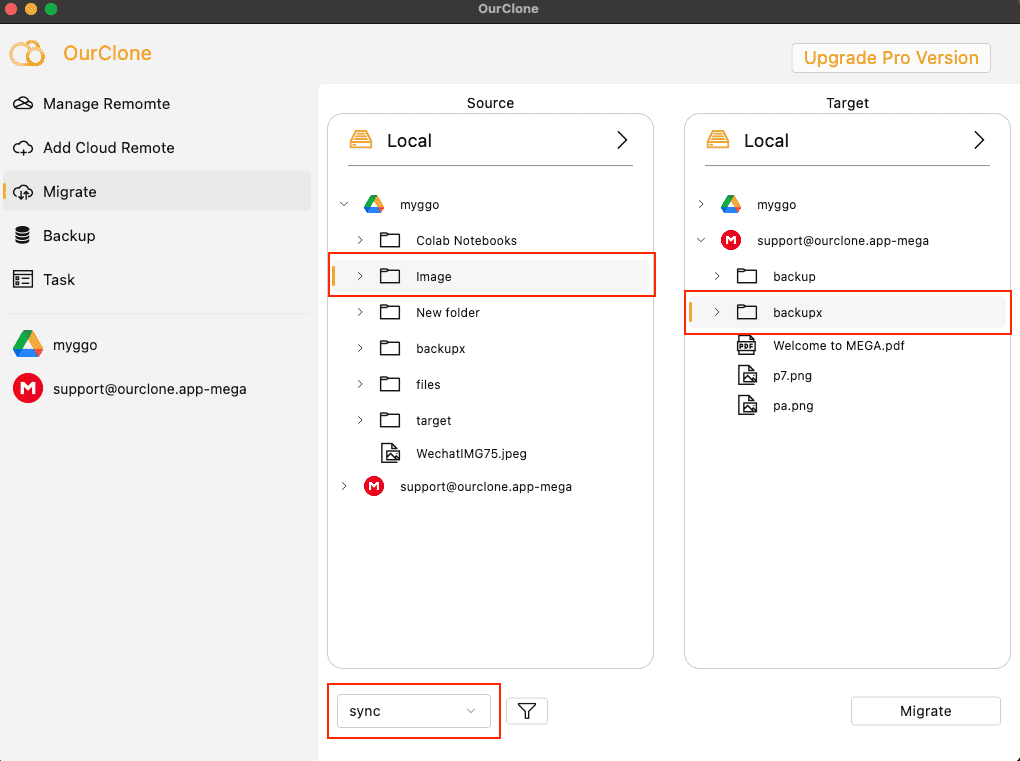This screenshot has width=1020, height=761.
Task: Expand the myggo drive in Target
Action: (701, 205)
